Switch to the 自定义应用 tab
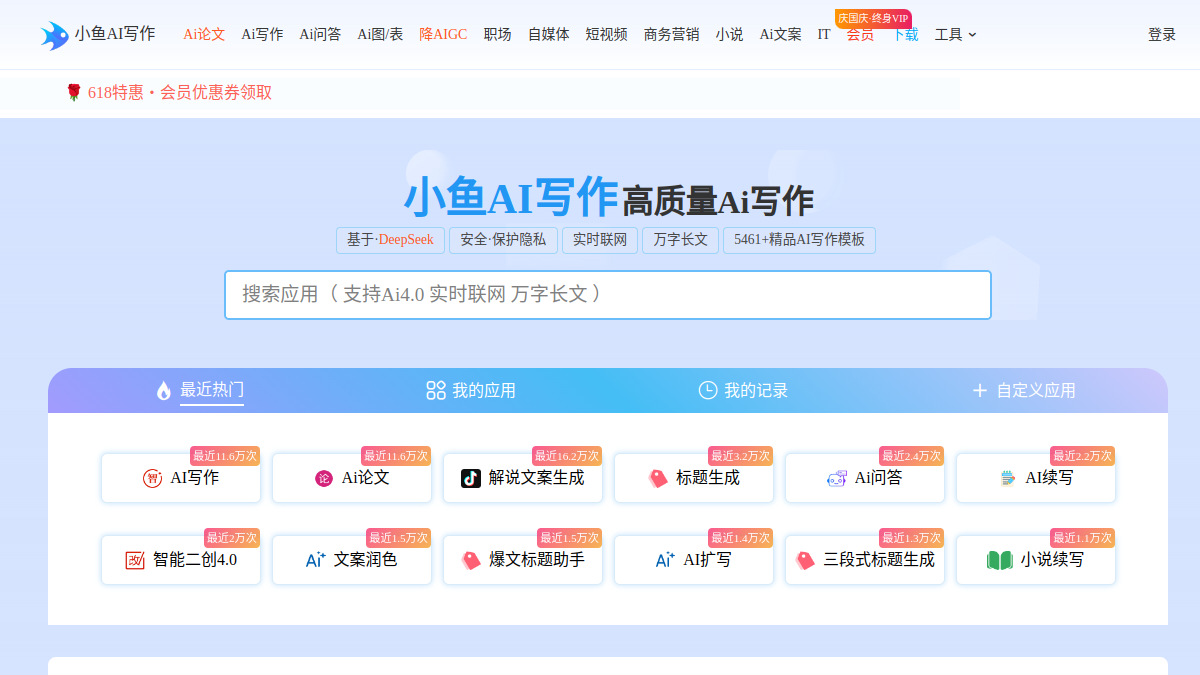1200x675 pixels. pyautogui.click(x=1036, y=390)
